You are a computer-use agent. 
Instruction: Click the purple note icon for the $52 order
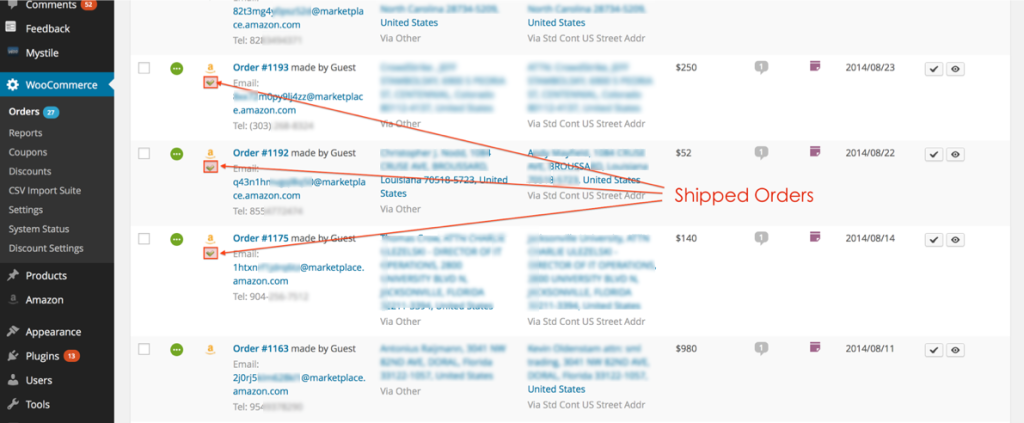814,152
